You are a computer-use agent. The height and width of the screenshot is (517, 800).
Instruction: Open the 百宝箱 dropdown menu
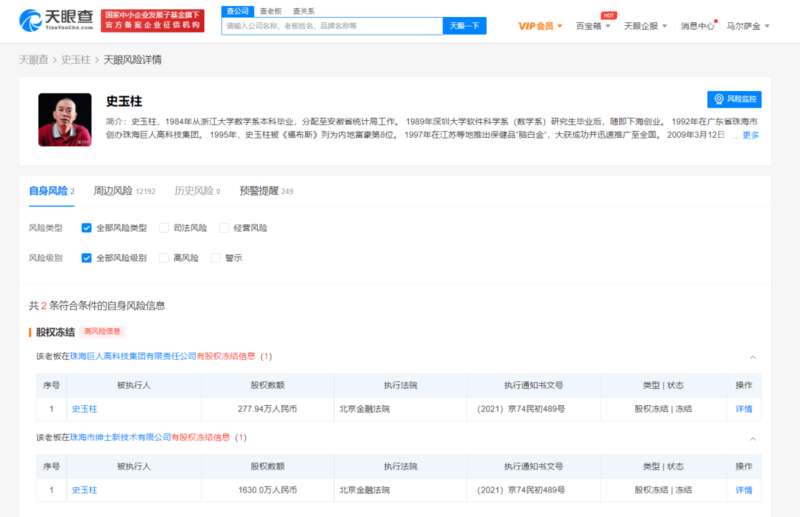pos(593,26)
